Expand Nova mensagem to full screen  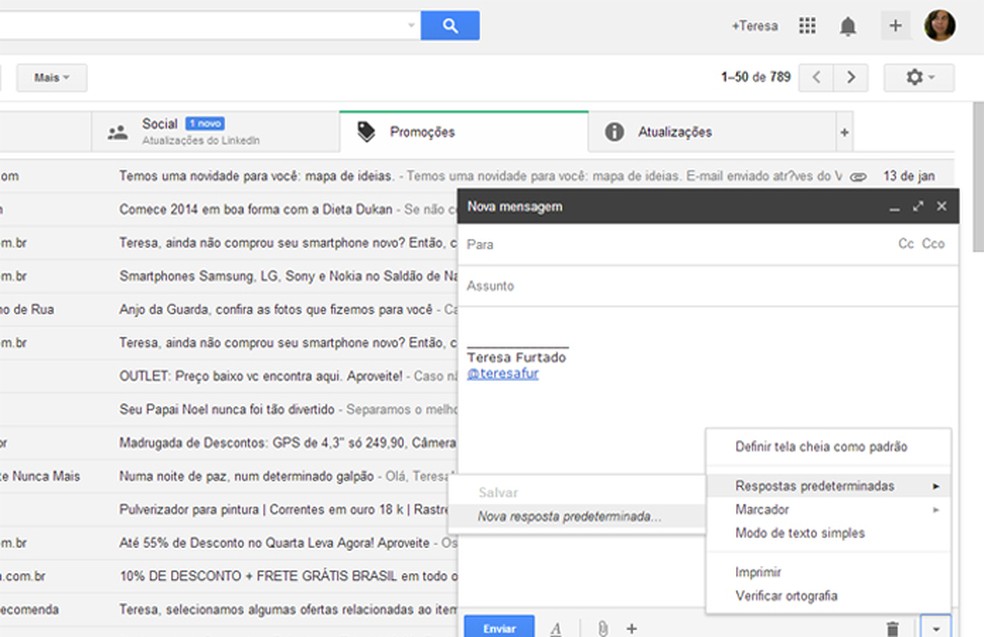click(x=918, y=206)
